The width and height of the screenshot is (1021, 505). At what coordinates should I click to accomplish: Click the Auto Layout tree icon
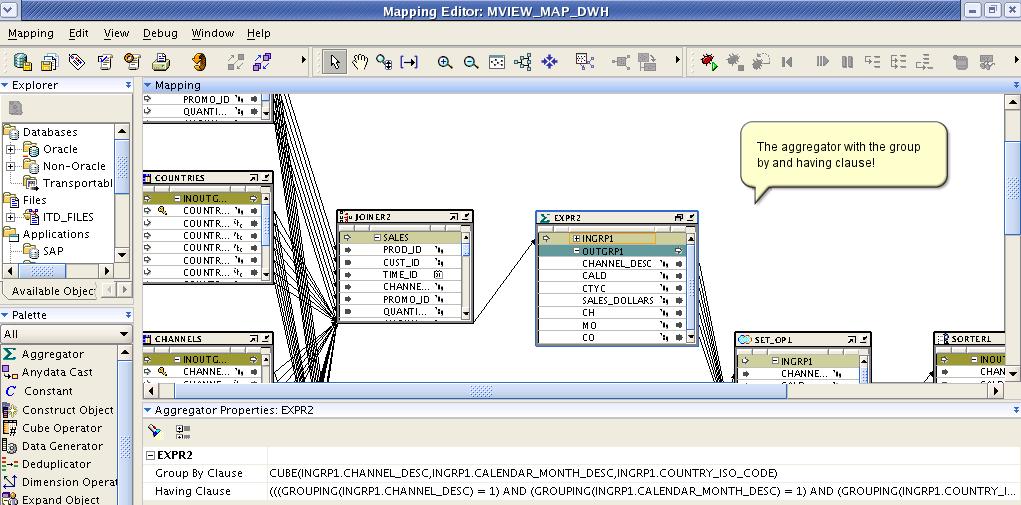coord(523,62)
